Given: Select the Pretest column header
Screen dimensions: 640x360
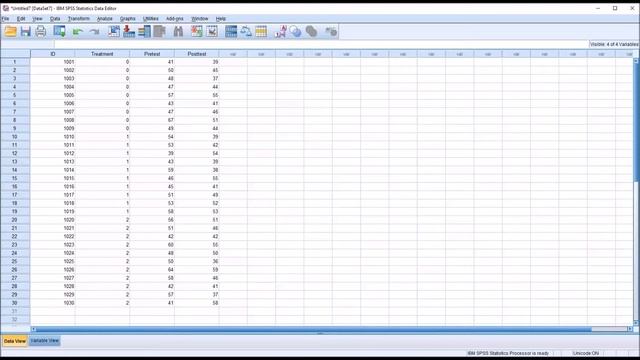Looking at the screenshot, I should pyautogui.click(x=152, y=54).
